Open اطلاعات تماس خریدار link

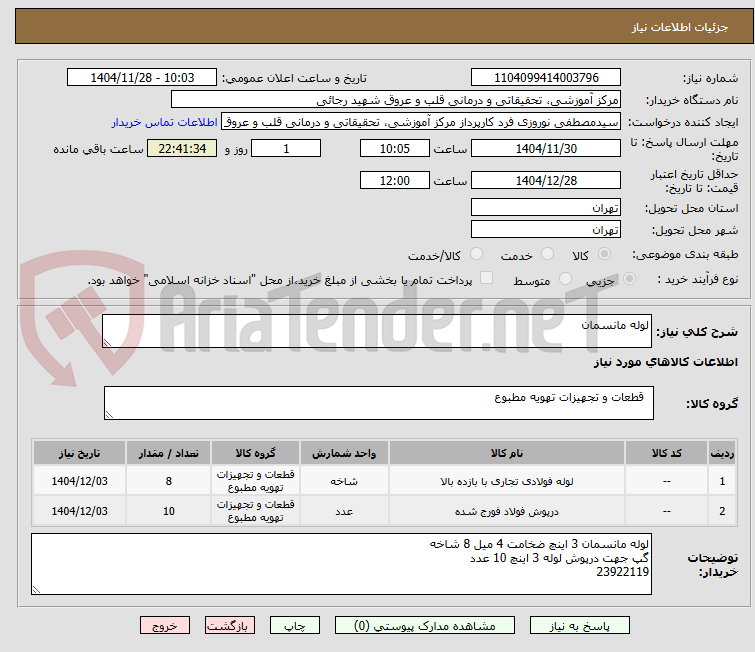(165, 122)
